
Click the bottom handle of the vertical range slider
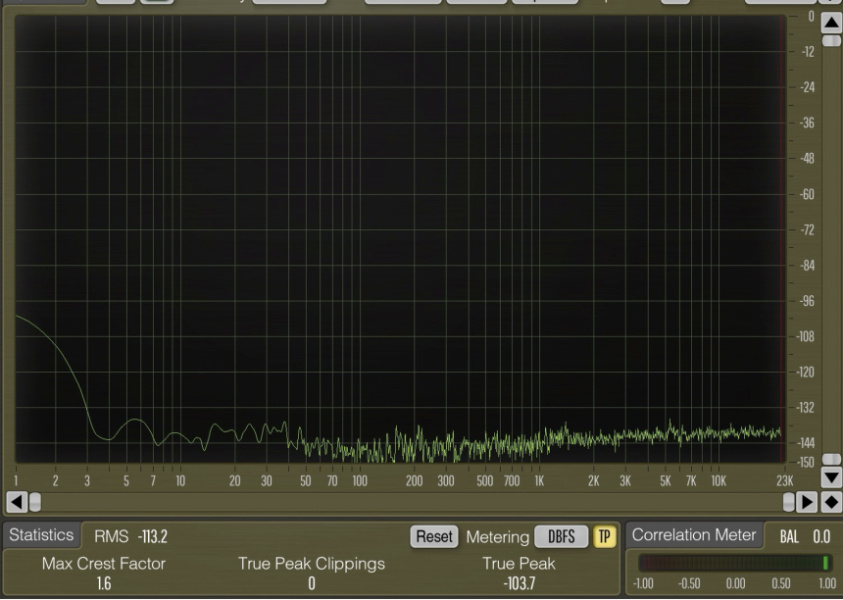(x=831, y=460)
